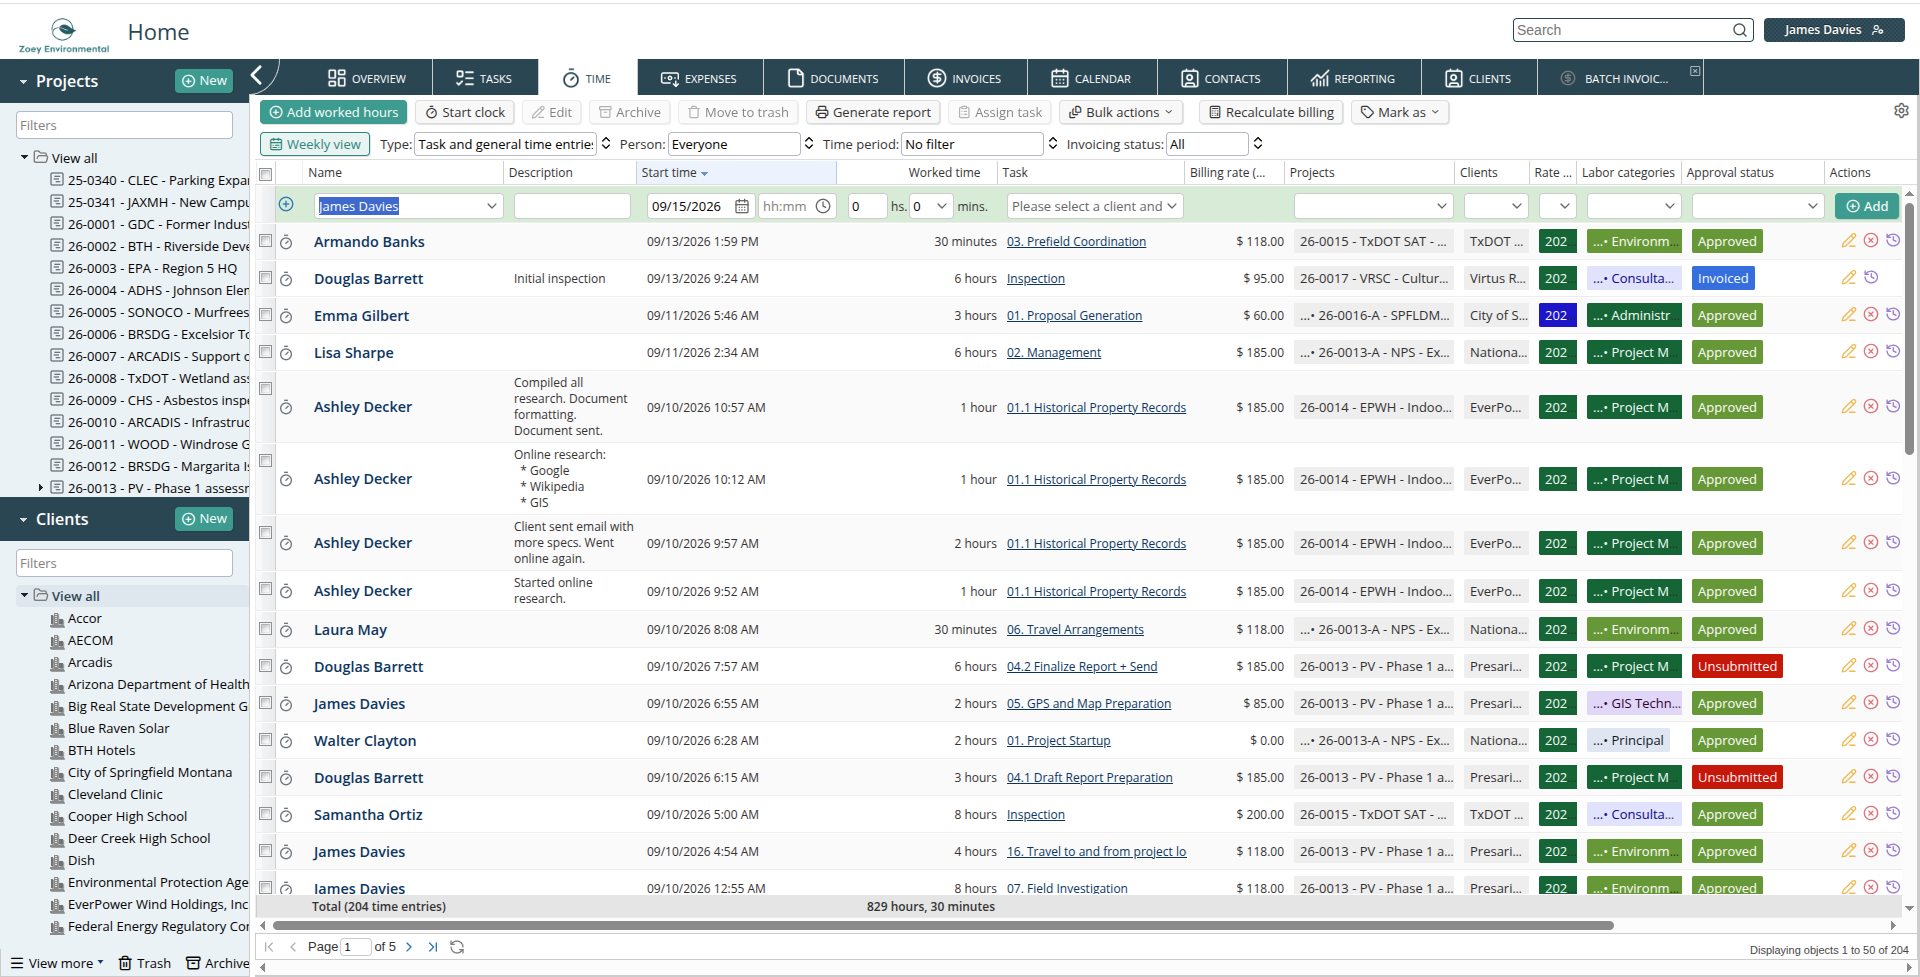Go to the Calendar tab
Viewport: 1920px width, 977px height.
coord(1091,78)
